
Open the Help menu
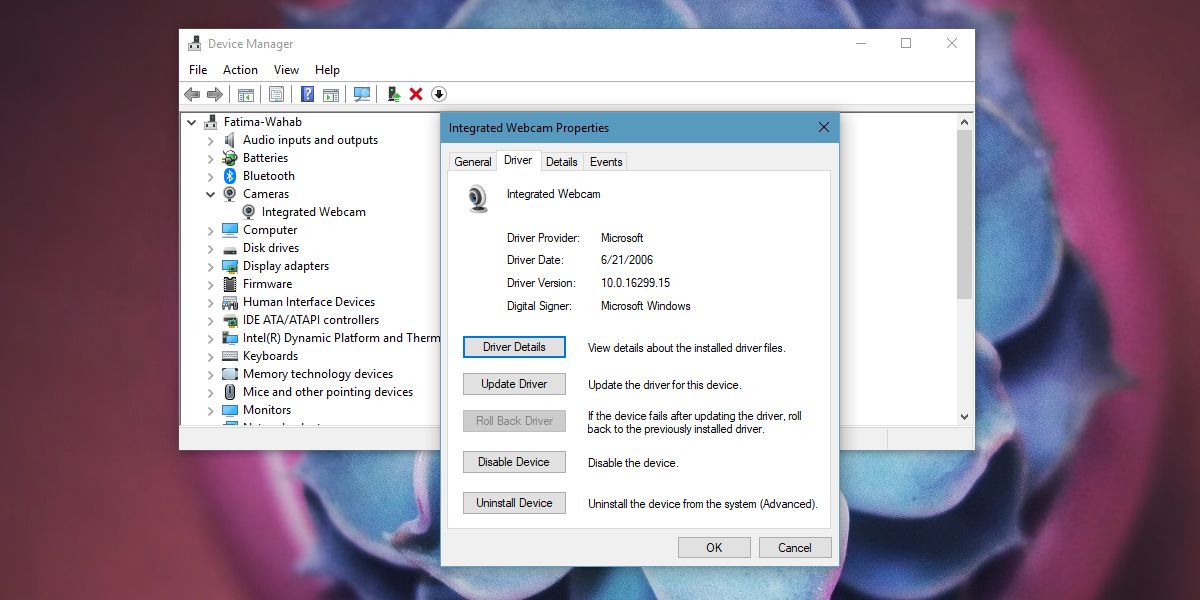point(327,70)
